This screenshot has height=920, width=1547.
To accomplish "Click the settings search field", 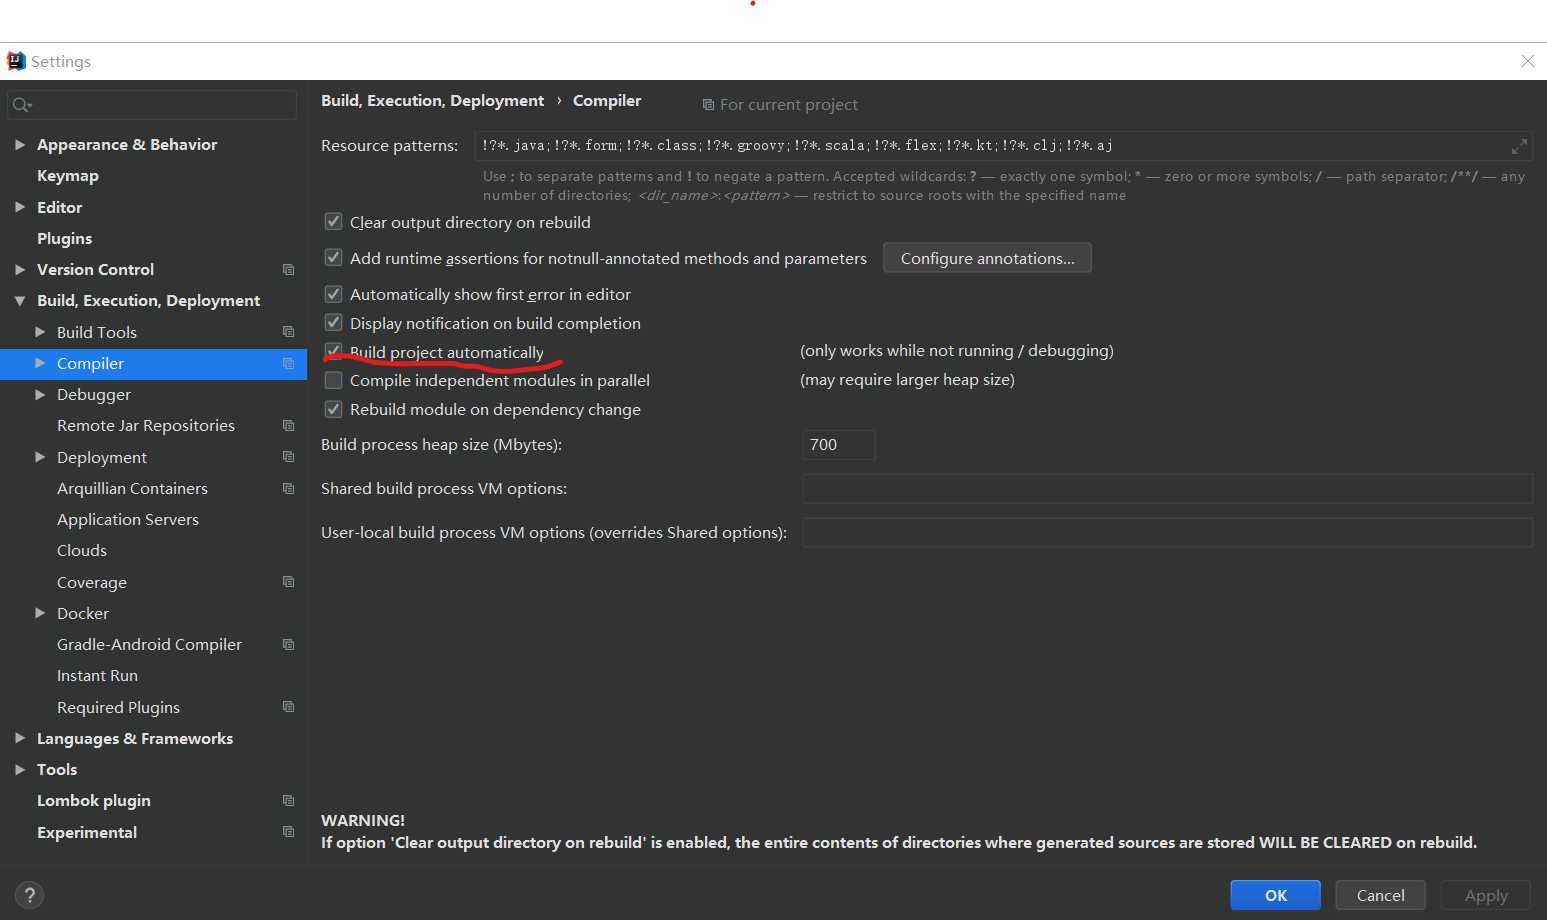I will pos(152,105).
